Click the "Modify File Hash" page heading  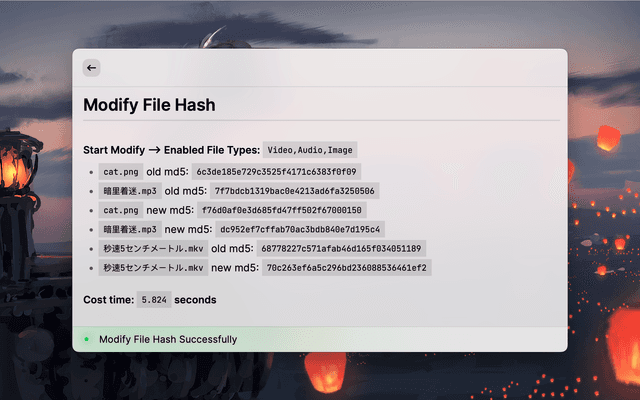149,105
